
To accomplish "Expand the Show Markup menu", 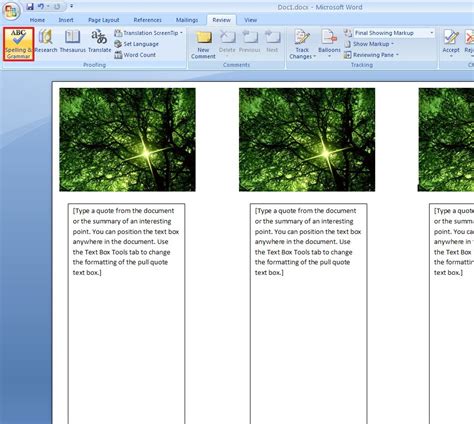I will [x=369, y=44].
